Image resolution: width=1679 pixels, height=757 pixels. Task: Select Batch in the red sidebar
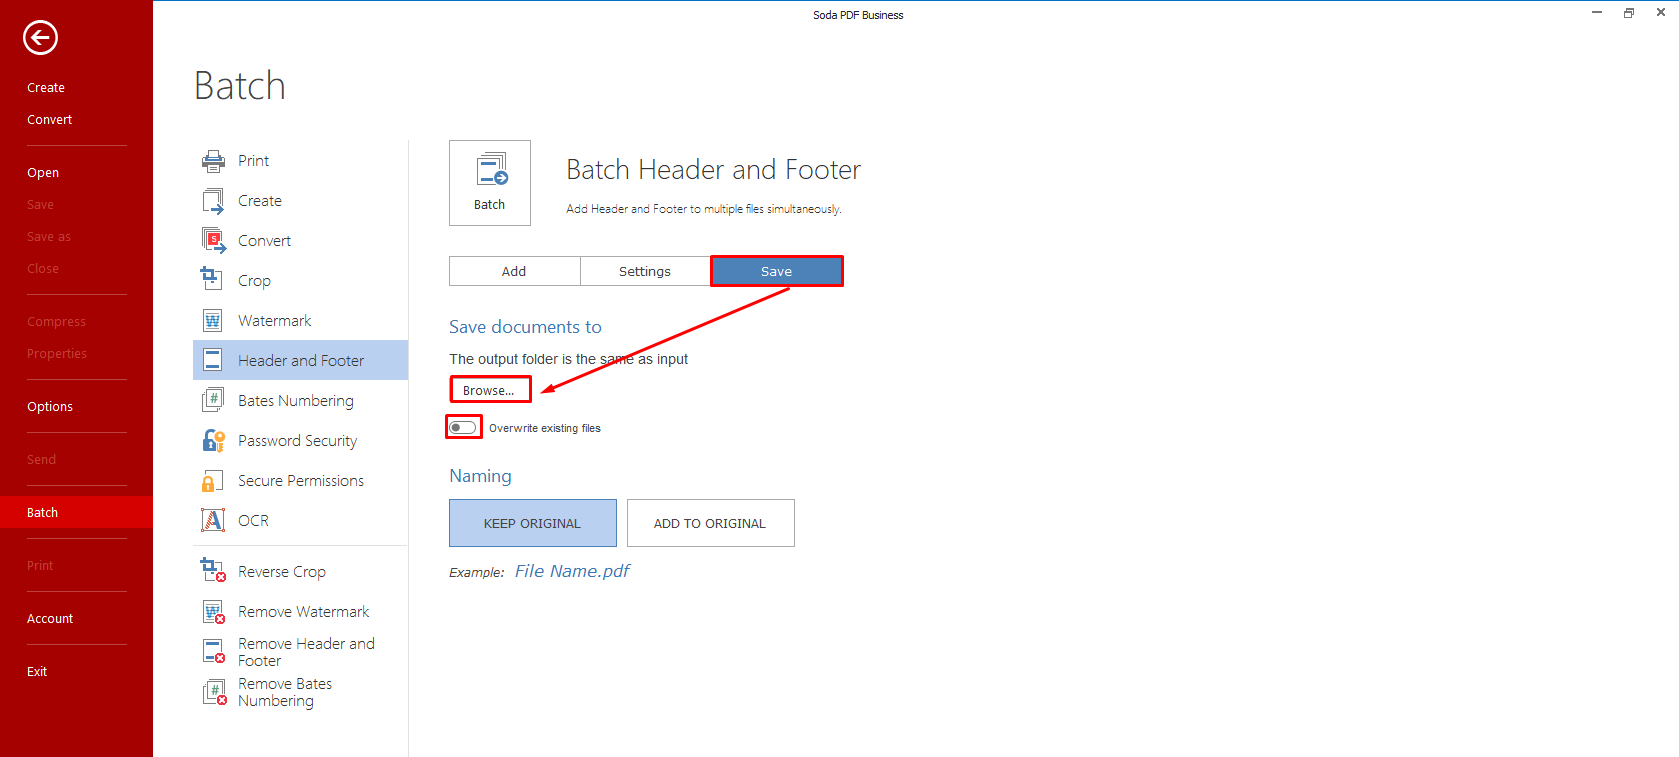(76, 512)
